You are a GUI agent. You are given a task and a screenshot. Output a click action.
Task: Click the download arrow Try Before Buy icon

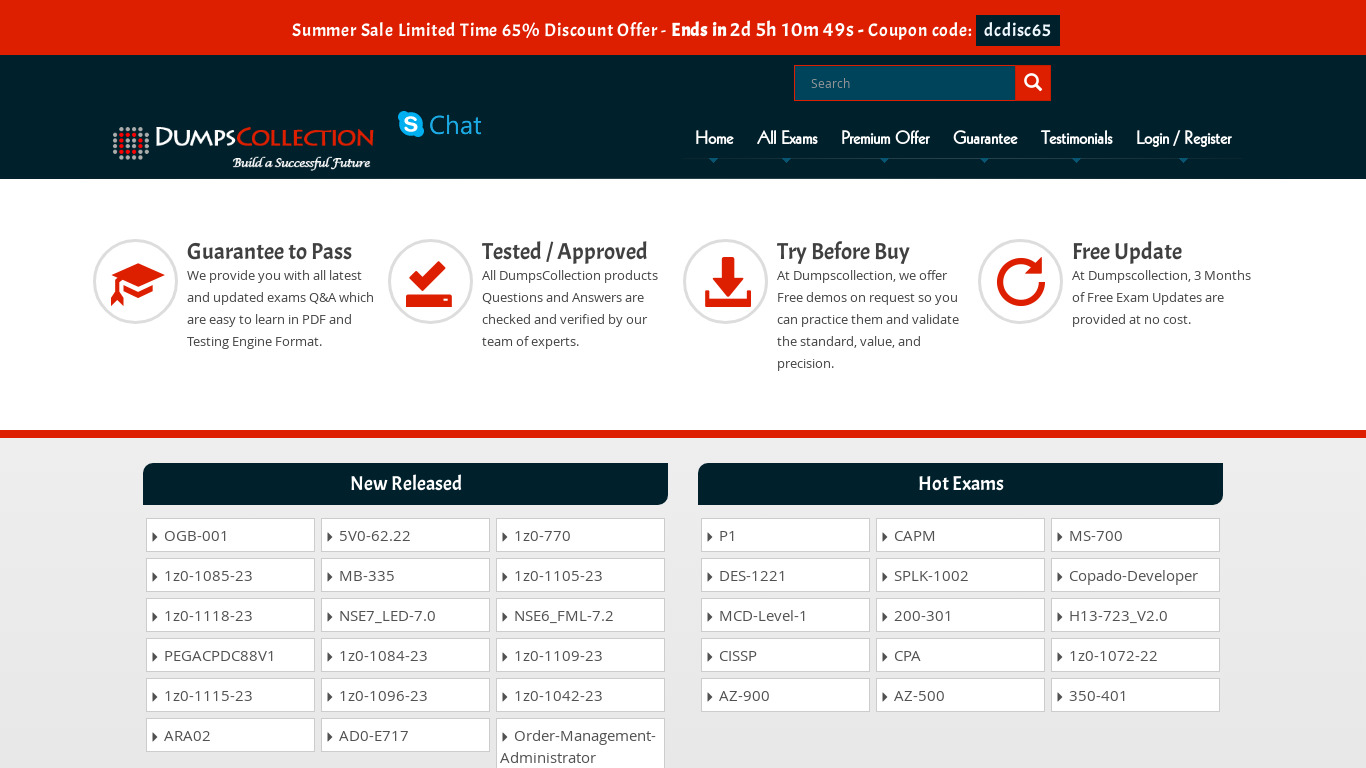coord(726,282)
